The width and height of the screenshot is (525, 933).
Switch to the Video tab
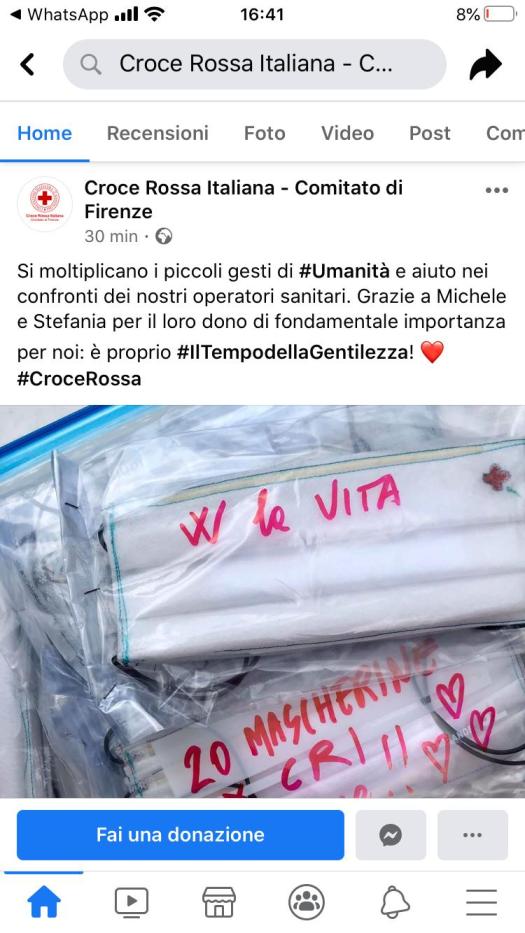coord(347,133)
